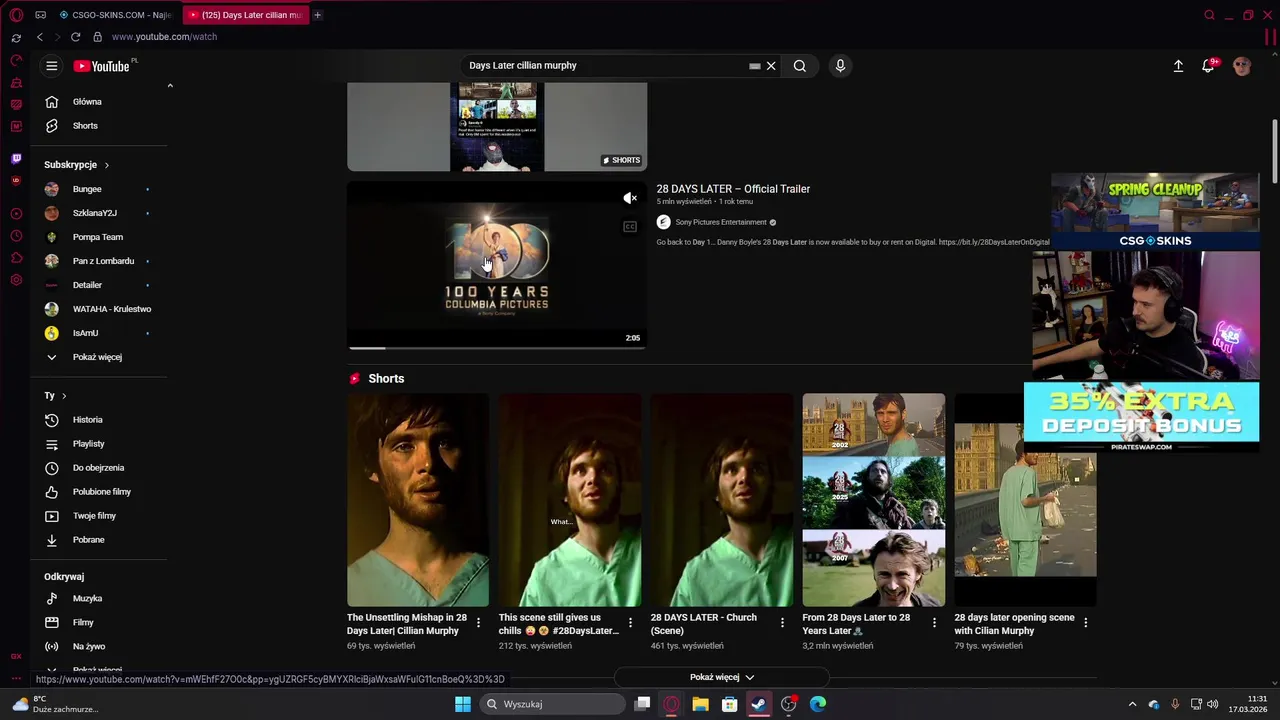Image resolution: width=1280 pixels, height=720 pixels.
Task: Expand the Subskrypcje section
Action: point(77,165)
